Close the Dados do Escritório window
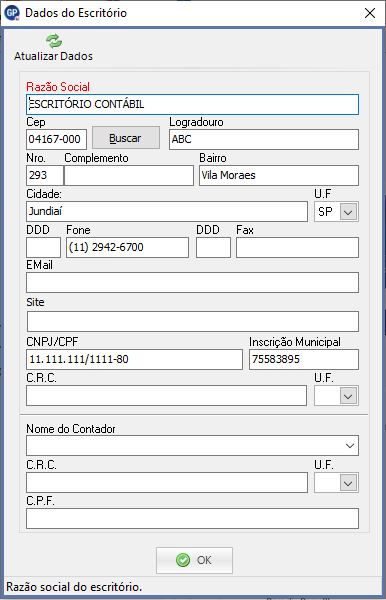The image size is (386, 600). (x=370, y=13)
